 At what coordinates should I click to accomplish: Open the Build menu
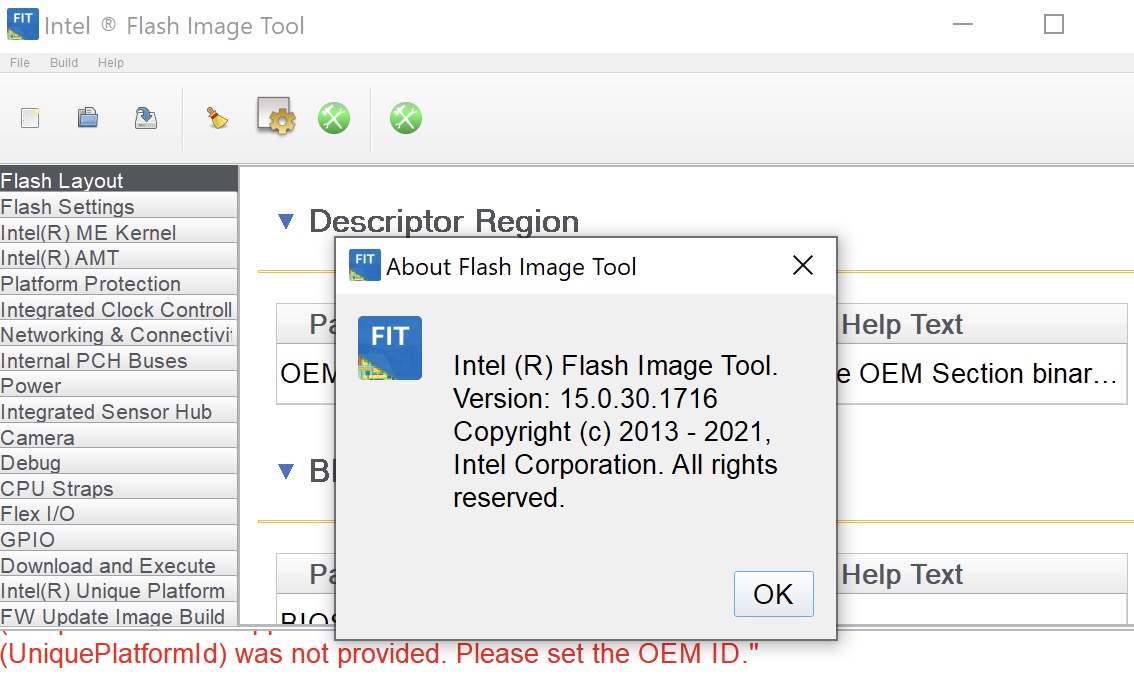pyautogui.click(x=64, y=63)
